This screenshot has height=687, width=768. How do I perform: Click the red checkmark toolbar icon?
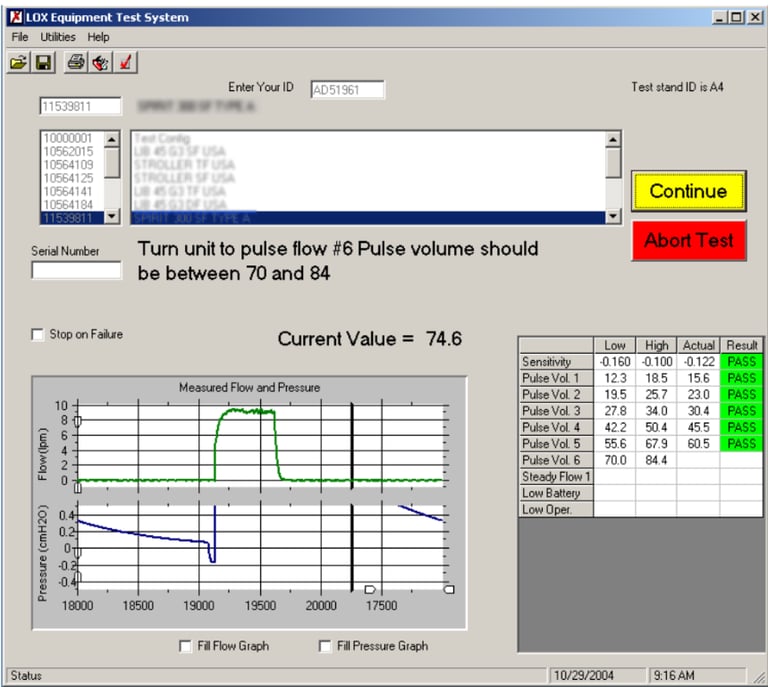(x=126, y=63)
